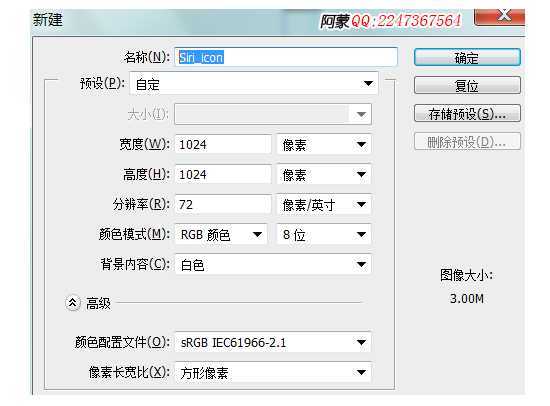550x406 pixels.
Task: Open the 预设 preset dropdown showing 自定
Action: pos(254,84)
